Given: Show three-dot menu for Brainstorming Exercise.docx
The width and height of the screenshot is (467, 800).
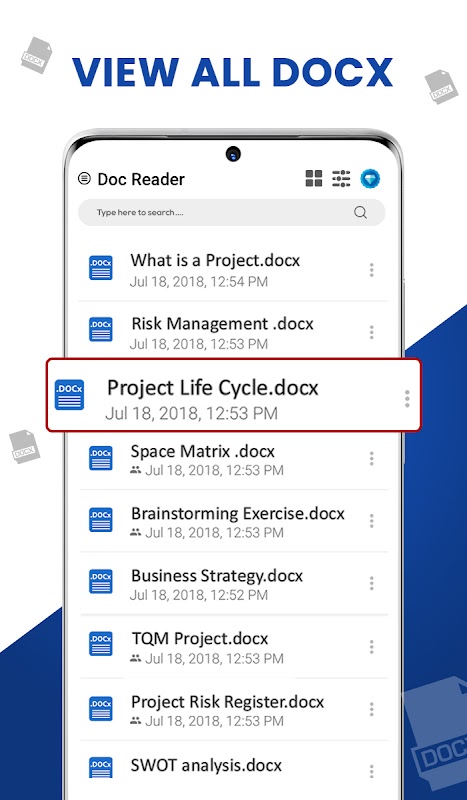Looking at the screenshot, I should coord(372,521).
